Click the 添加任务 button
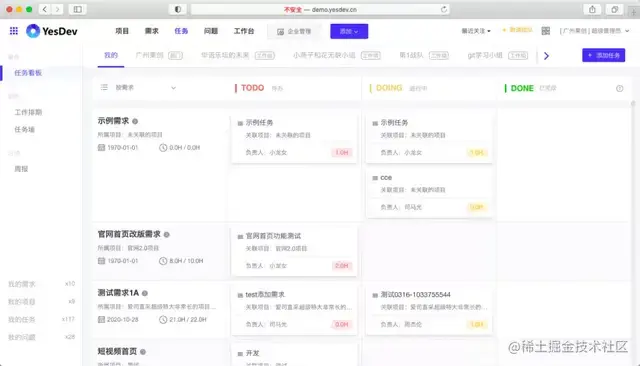 click(603, 55)
